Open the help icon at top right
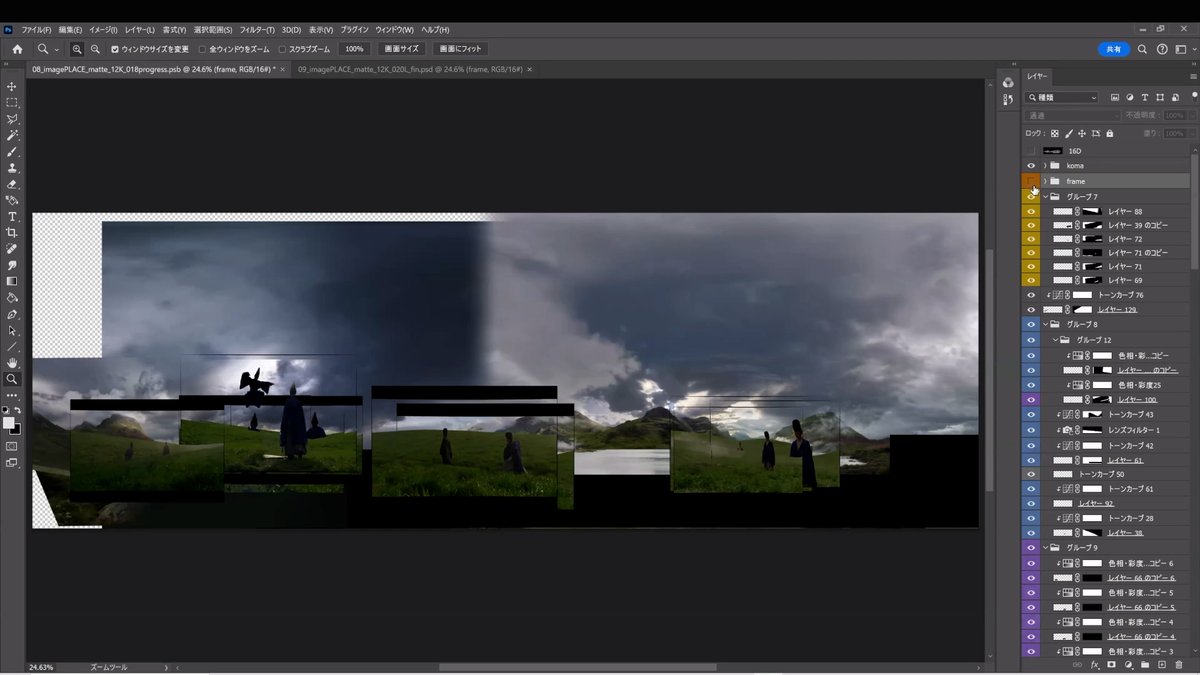Viewport: 1200px width, 675px height. pos(1162,49)
